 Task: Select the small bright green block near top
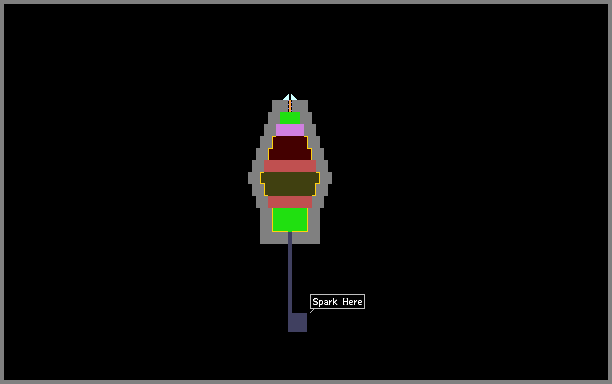[x=290, y=118]
